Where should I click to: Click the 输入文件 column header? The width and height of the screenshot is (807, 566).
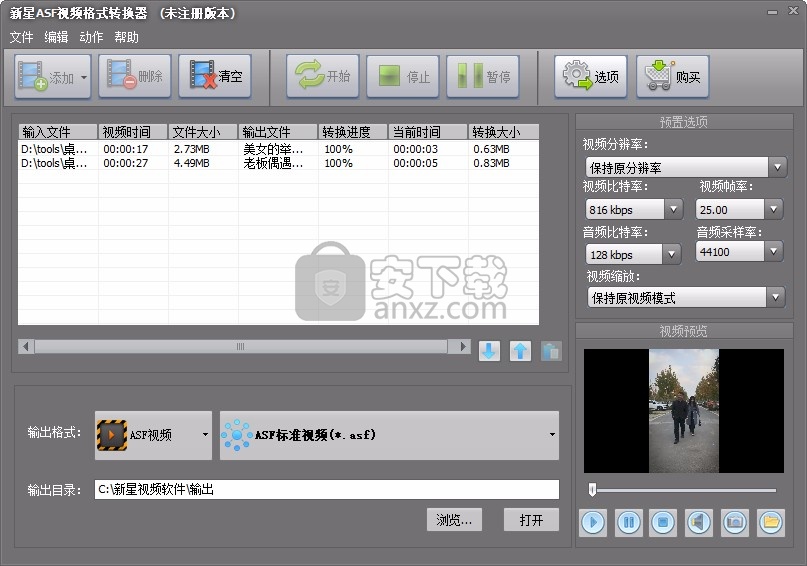pos(58,132)
